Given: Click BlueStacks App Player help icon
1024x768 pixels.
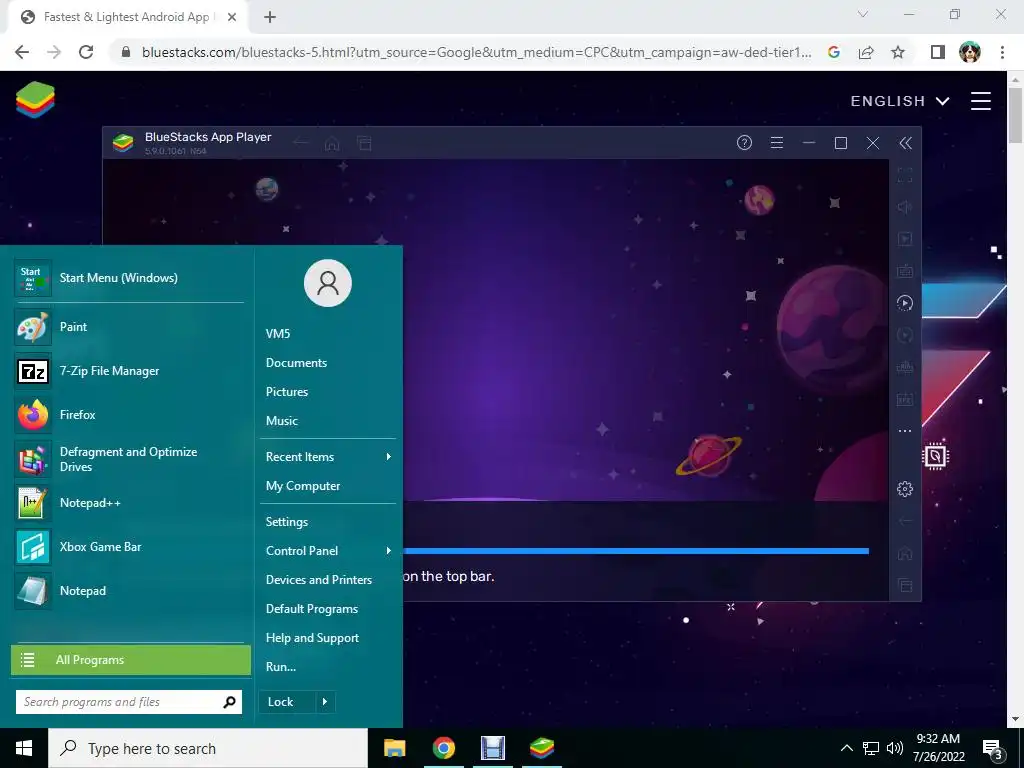Looking at the screenshot, I should [744, 142].
